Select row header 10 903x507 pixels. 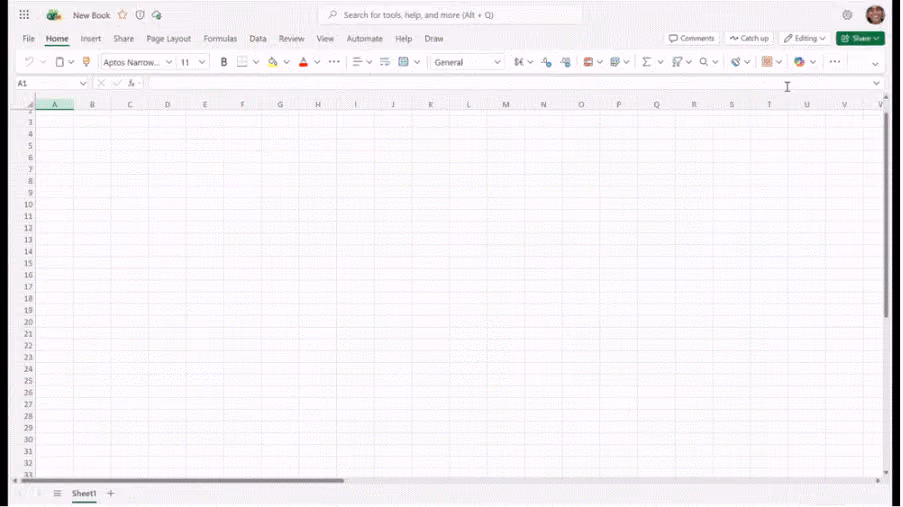(28, 205)
